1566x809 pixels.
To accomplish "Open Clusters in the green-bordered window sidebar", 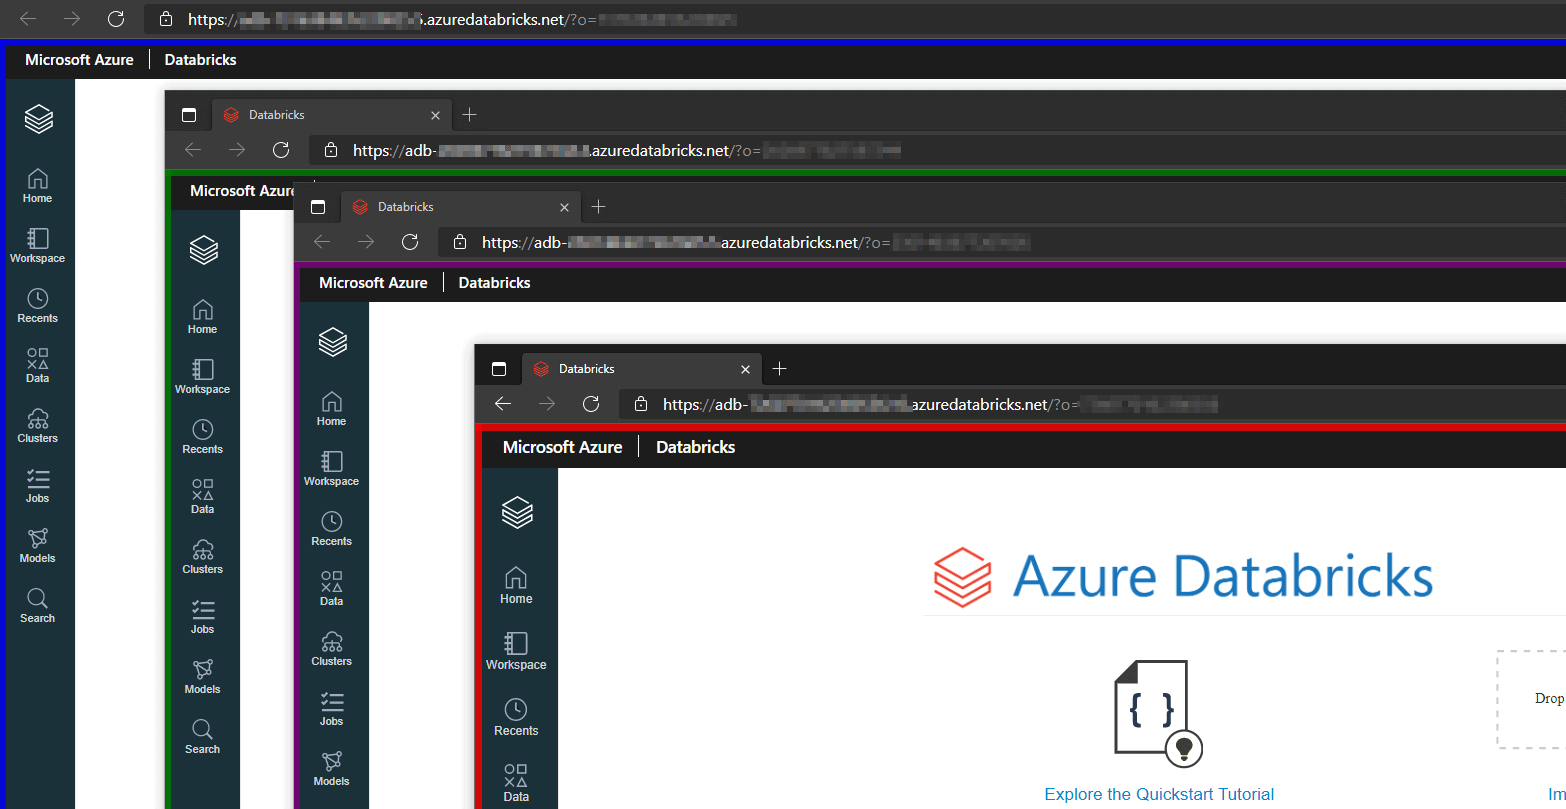I will pyautogui.click(x=202, y=557).
